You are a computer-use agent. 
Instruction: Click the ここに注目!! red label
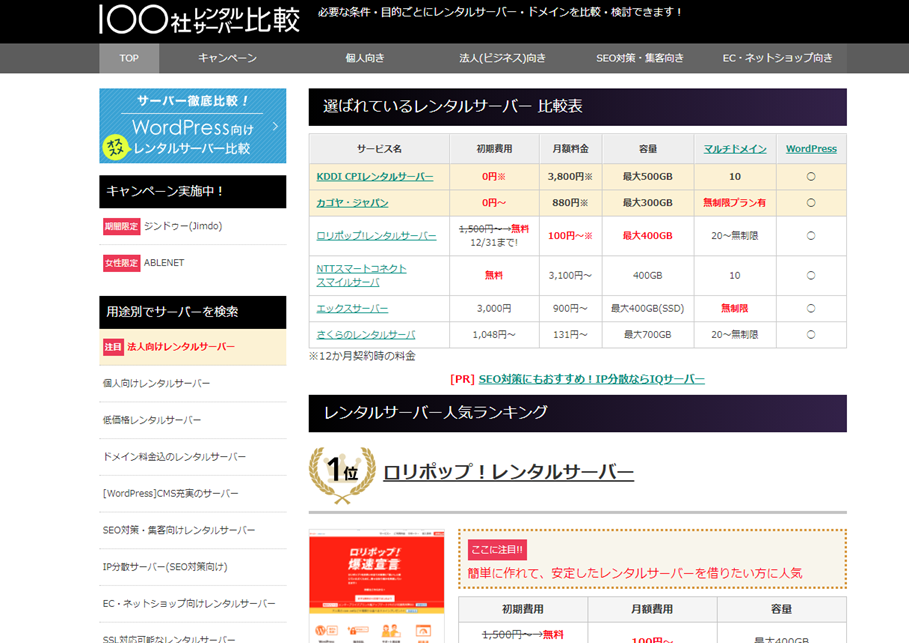coord(497,550)
